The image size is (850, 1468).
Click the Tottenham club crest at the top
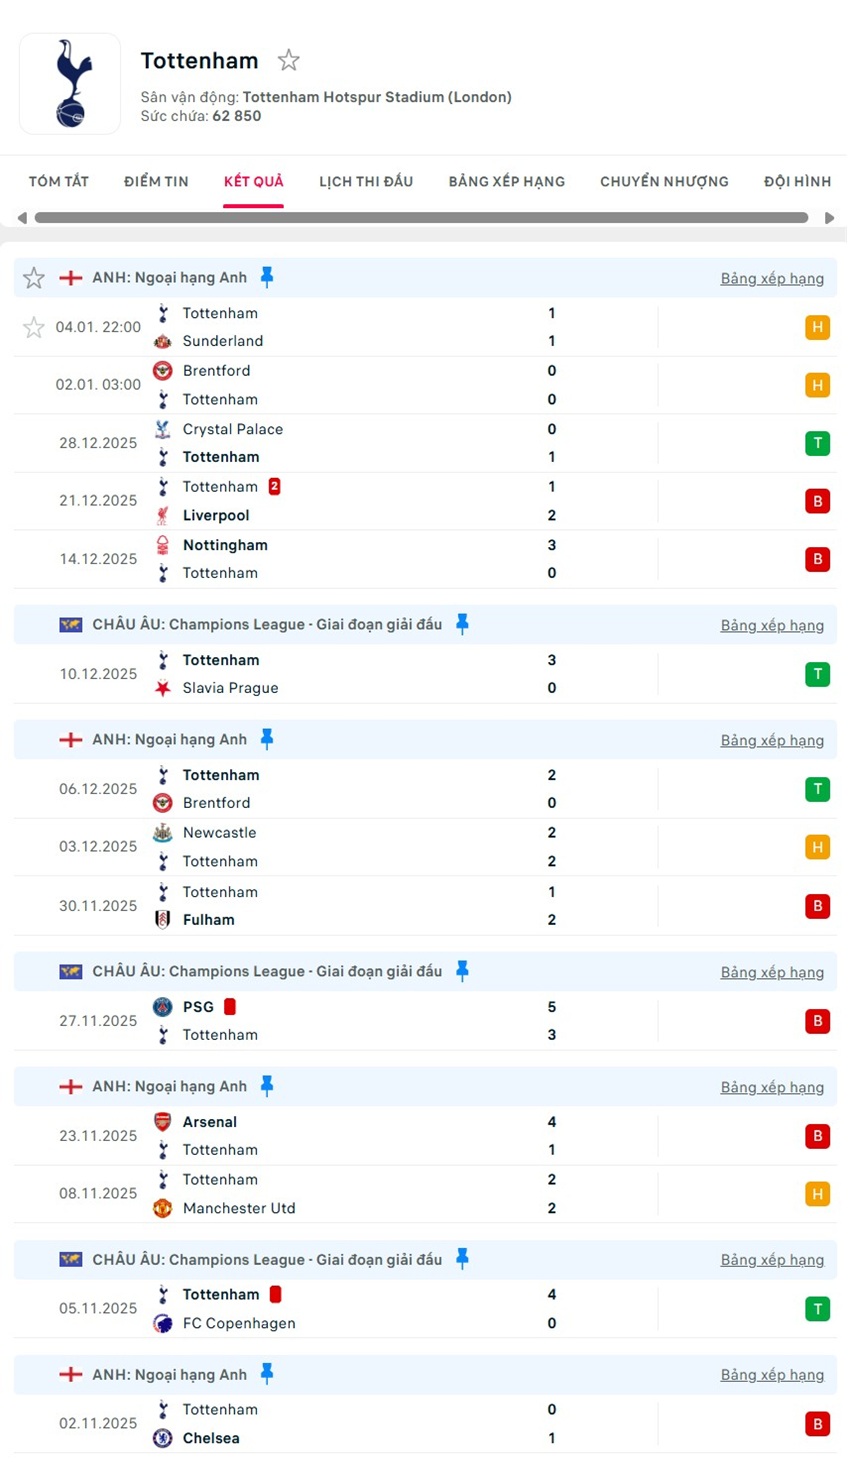(x=69, y=83)
